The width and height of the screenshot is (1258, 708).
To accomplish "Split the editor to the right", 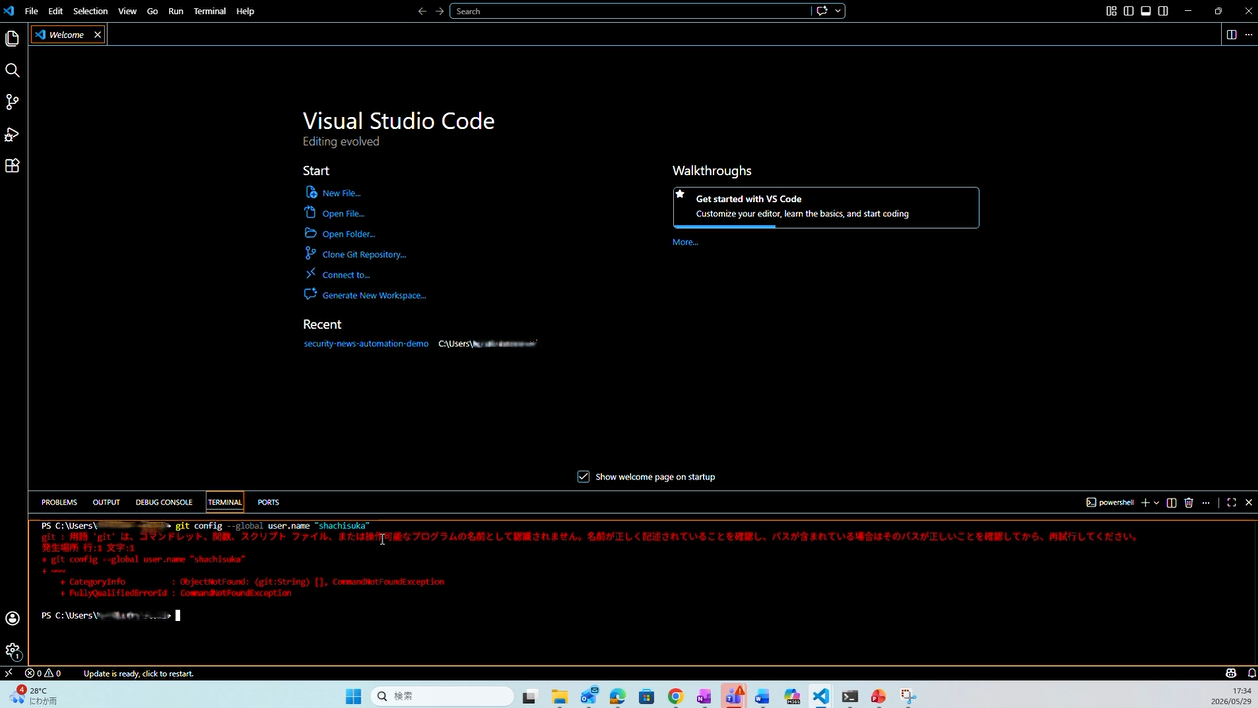I will 1231,34.
